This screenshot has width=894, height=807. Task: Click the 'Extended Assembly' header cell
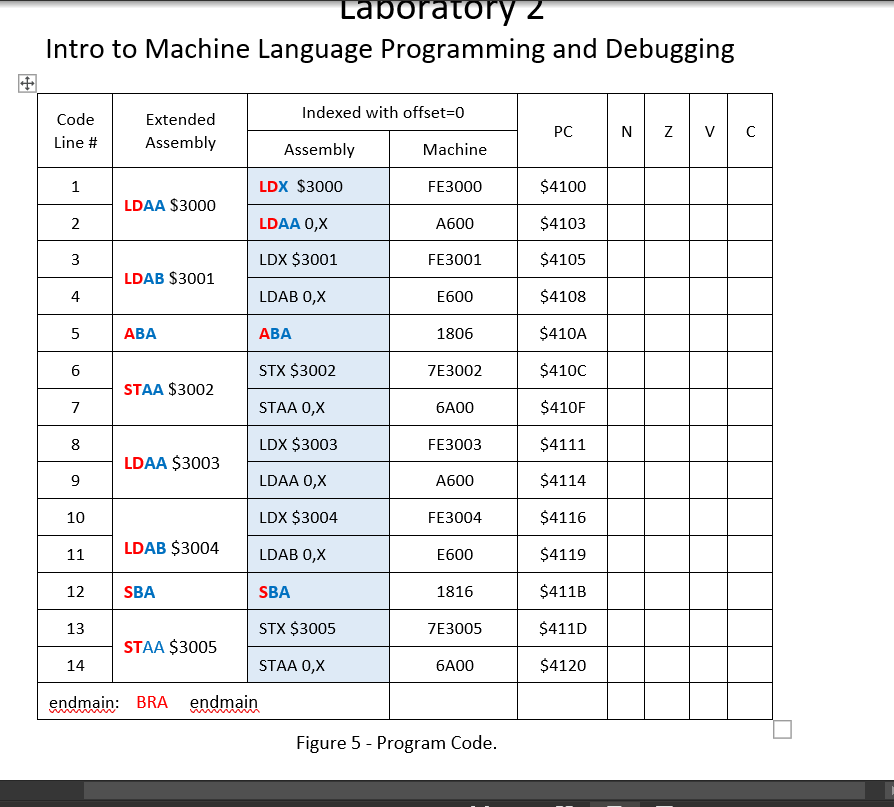coord(180,131)
